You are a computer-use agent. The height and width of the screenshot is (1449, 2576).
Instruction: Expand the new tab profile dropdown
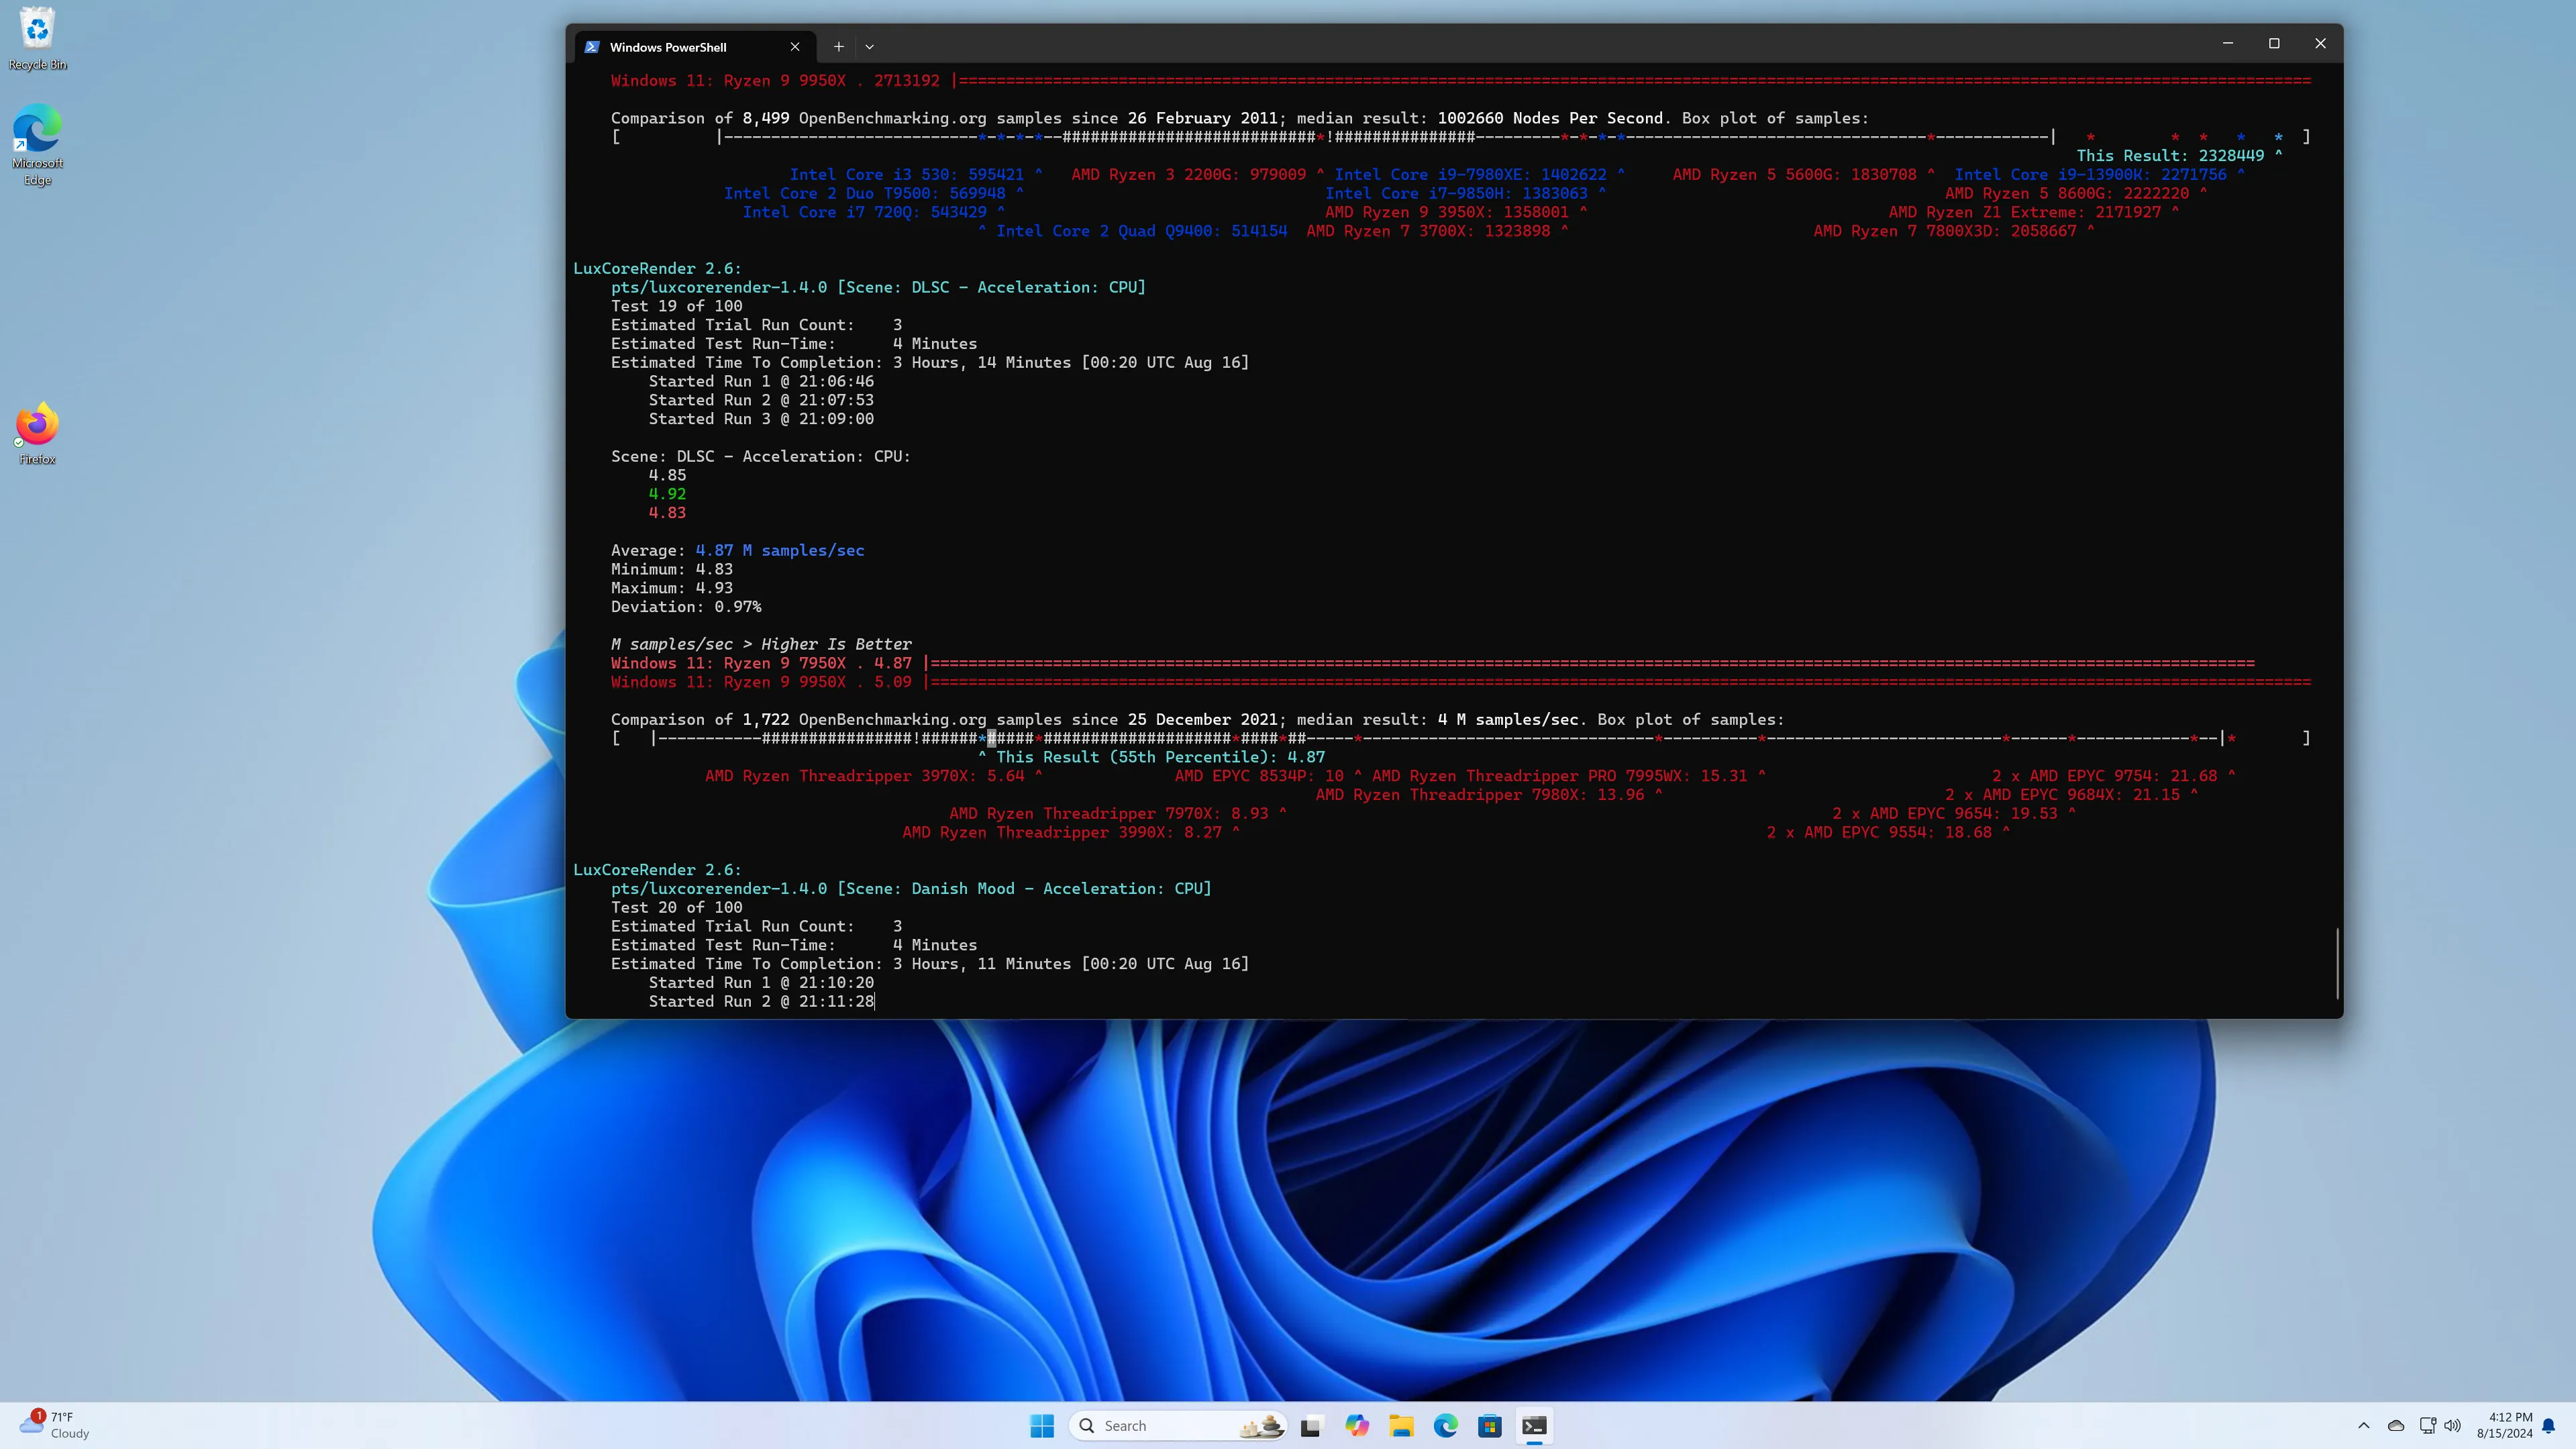(x=869, y=46)
